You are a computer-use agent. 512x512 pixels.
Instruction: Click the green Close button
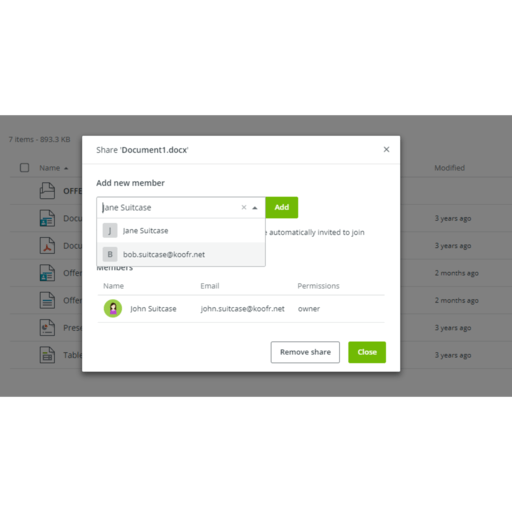pyautogui.click(x=367, y=352)
